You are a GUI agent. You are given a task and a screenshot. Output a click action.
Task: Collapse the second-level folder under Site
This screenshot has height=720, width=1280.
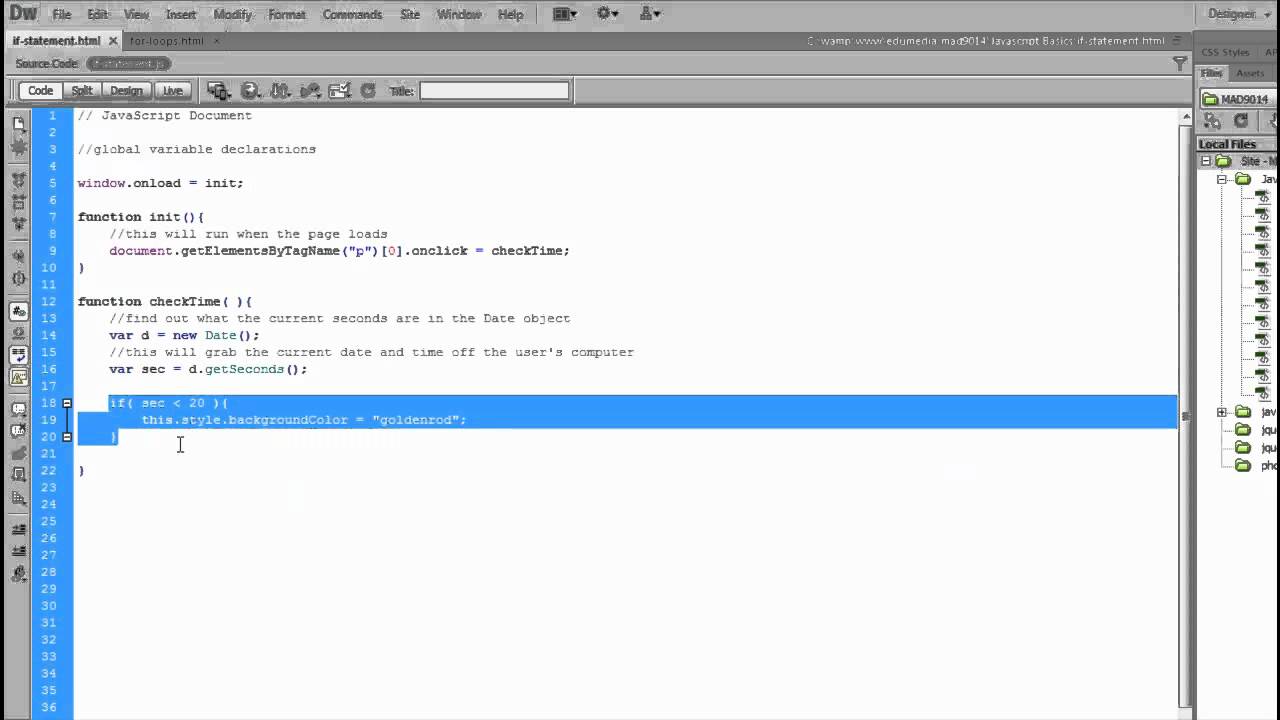(1222, 179)
